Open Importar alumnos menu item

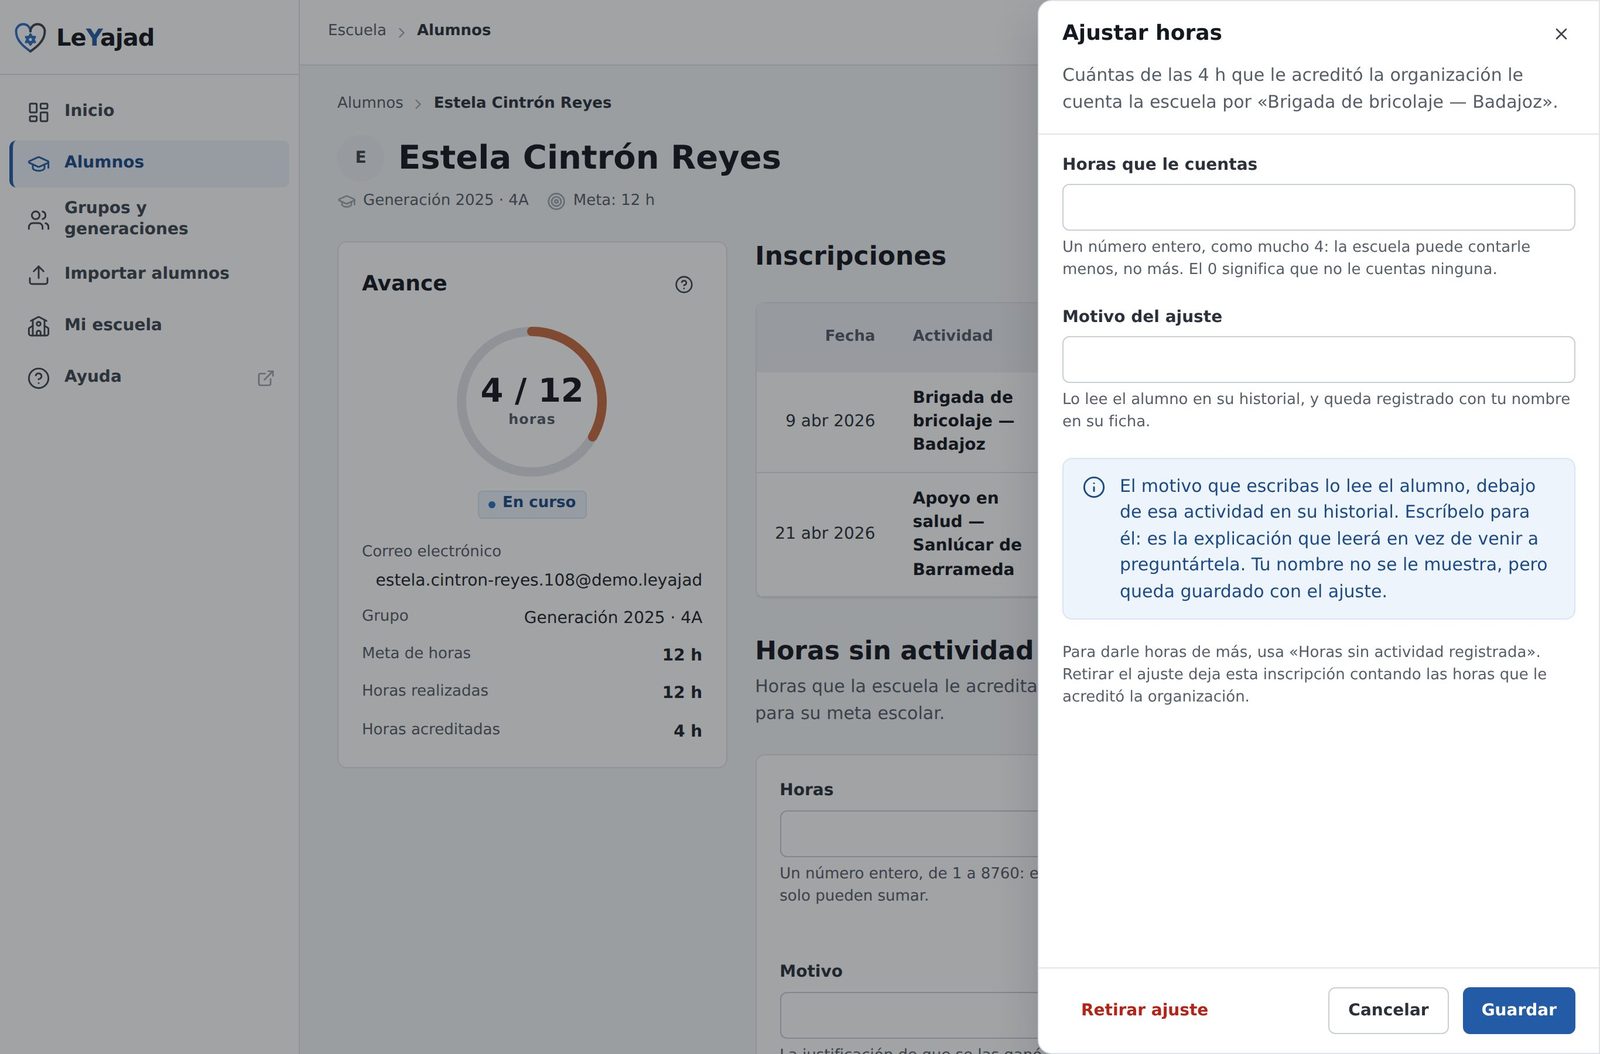tap(149, 274)
